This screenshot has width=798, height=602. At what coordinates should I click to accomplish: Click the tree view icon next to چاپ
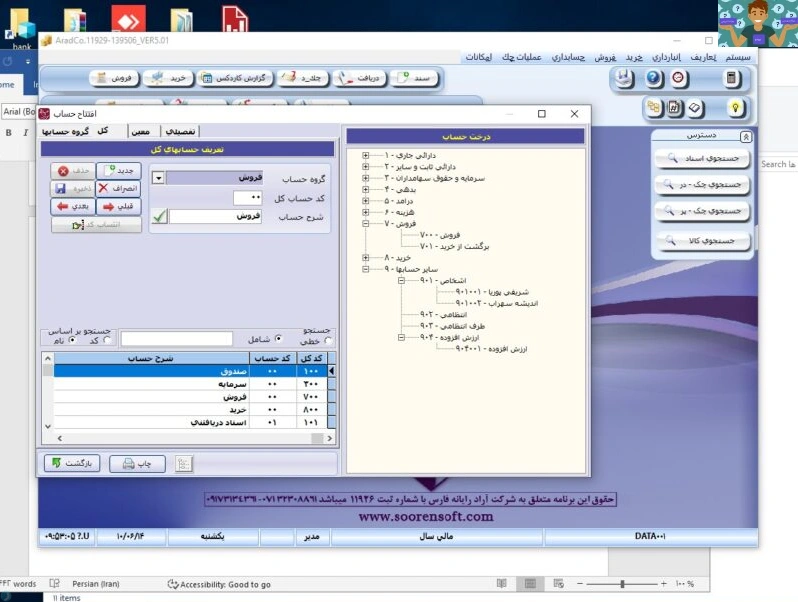[x=184, y=464]
